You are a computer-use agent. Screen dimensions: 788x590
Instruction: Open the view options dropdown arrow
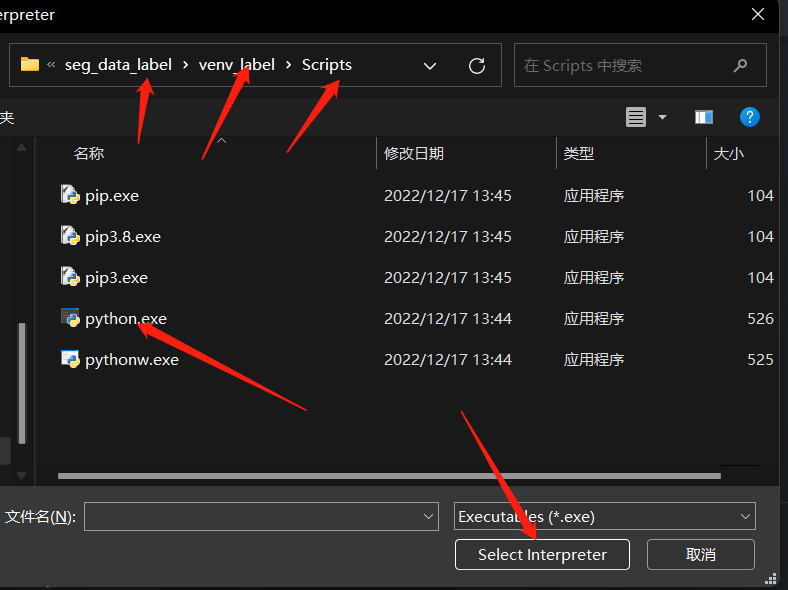[x=662, y=117]
